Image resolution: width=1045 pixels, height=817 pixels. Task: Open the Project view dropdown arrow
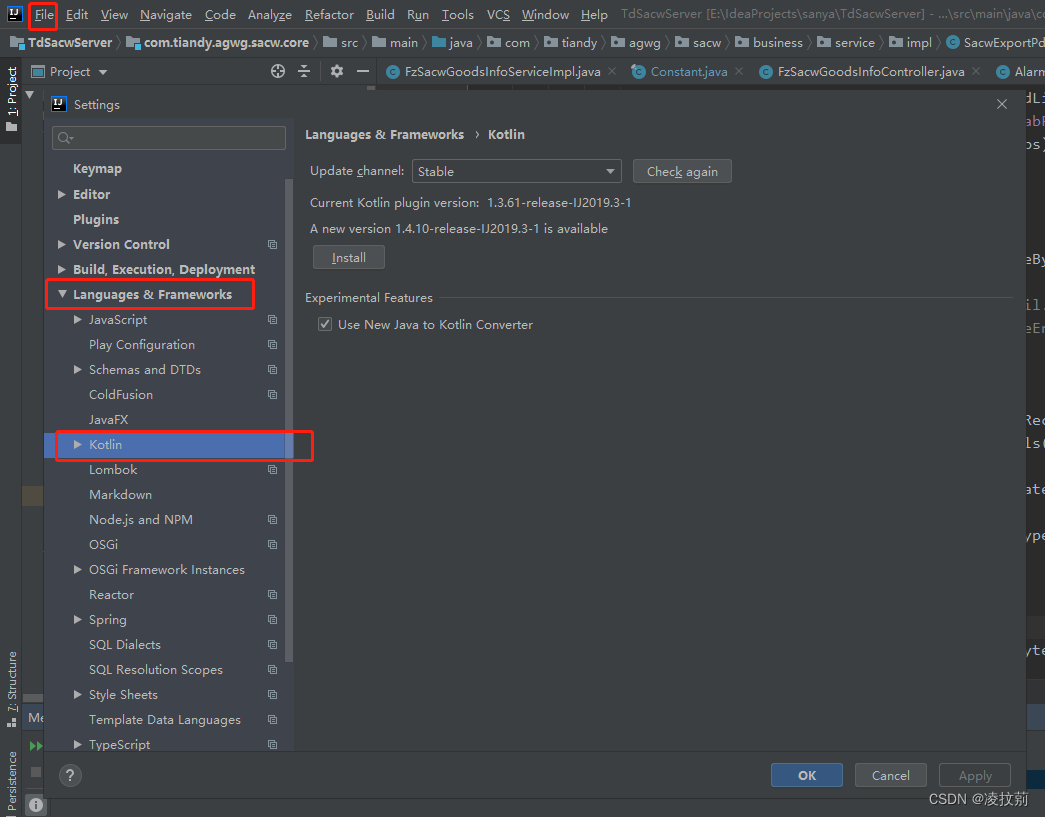[103, 72]
